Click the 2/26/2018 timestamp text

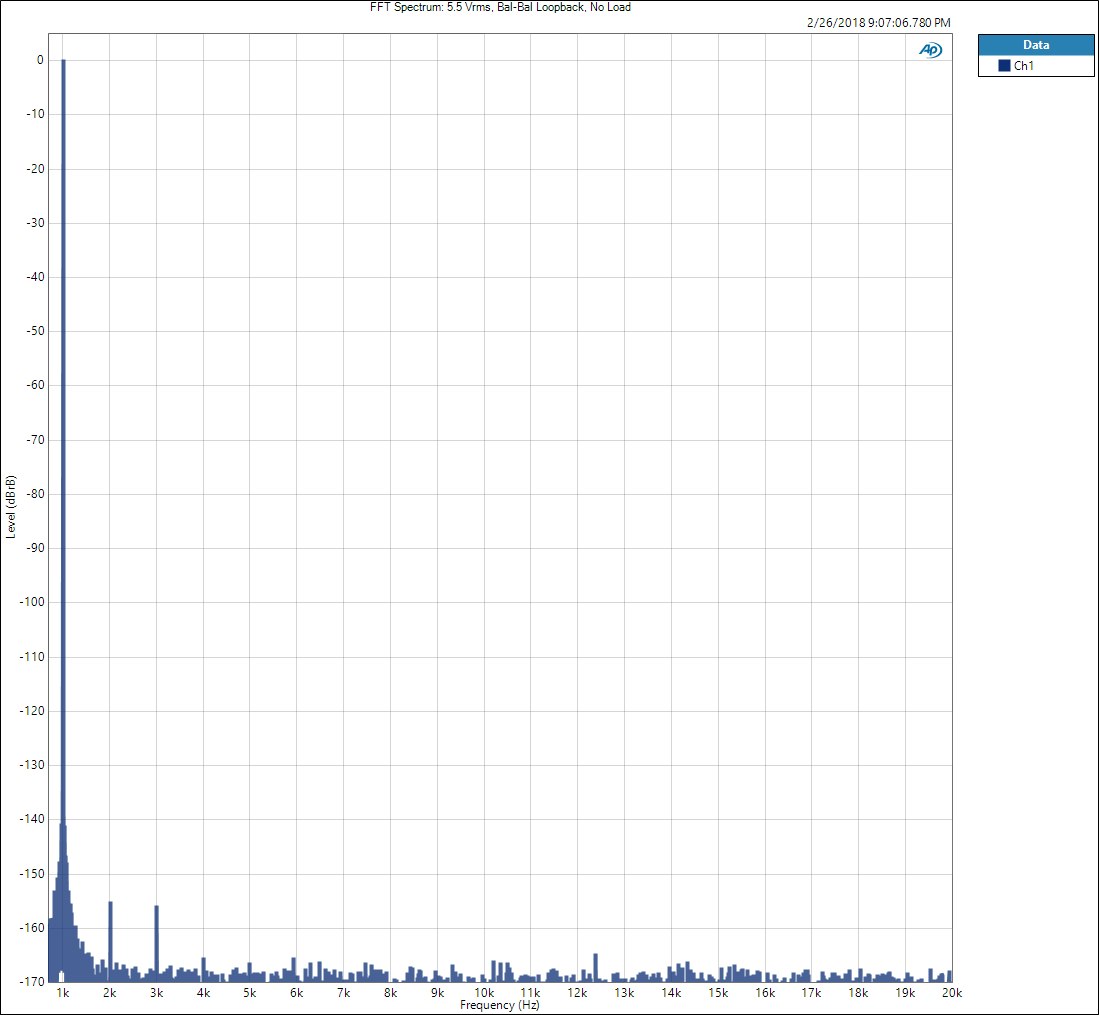[877, 22]
